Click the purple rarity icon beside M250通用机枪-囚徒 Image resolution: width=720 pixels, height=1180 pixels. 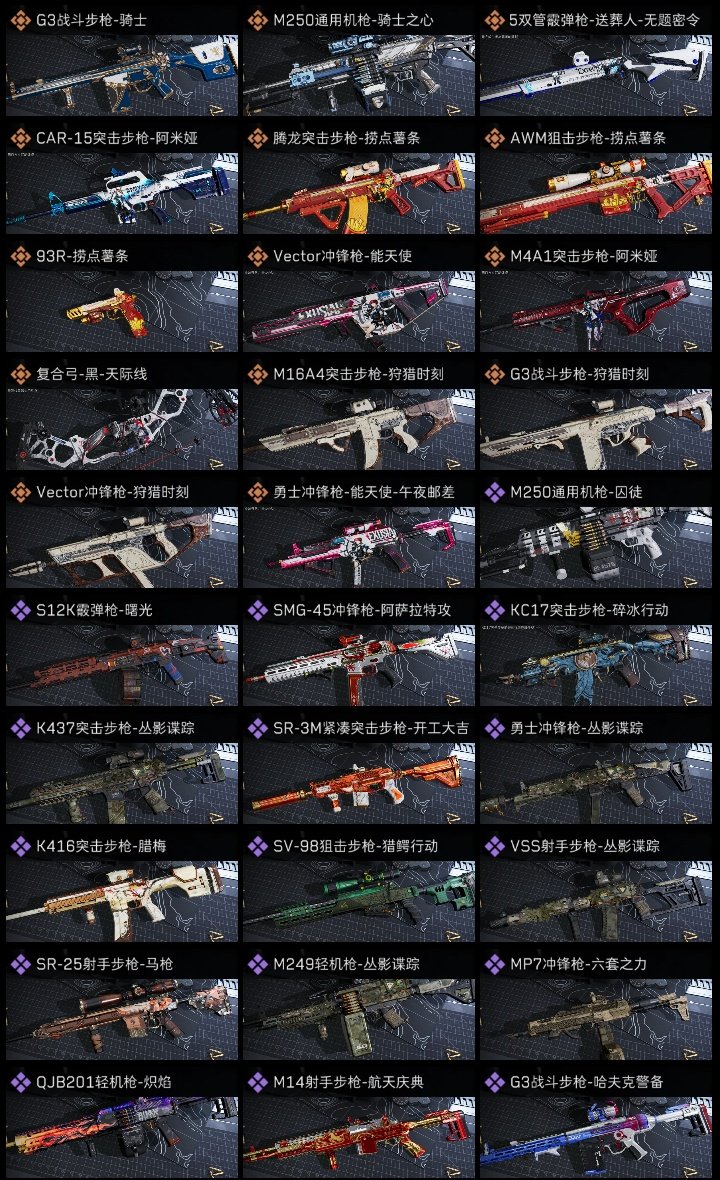pyautogui.click(x=494, y=492)
